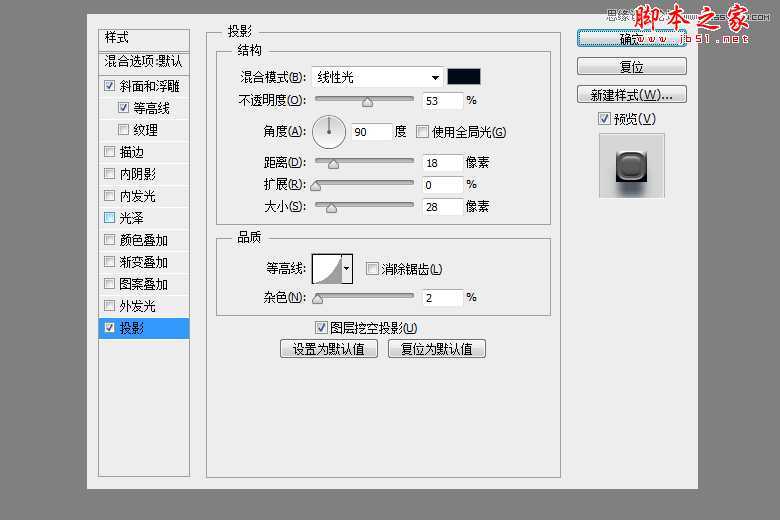Uncheck the 斜面和浮雕 checkbox
Viewport: 780px width, 520px height.
109,87
